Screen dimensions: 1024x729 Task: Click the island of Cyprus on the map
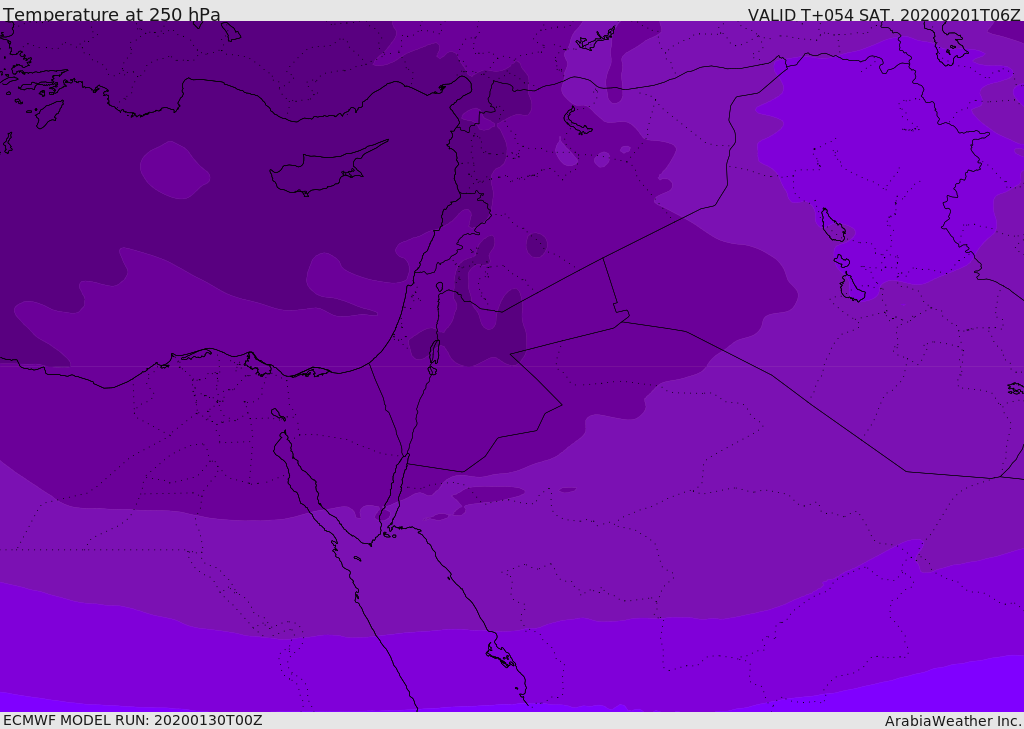[327, 170]
